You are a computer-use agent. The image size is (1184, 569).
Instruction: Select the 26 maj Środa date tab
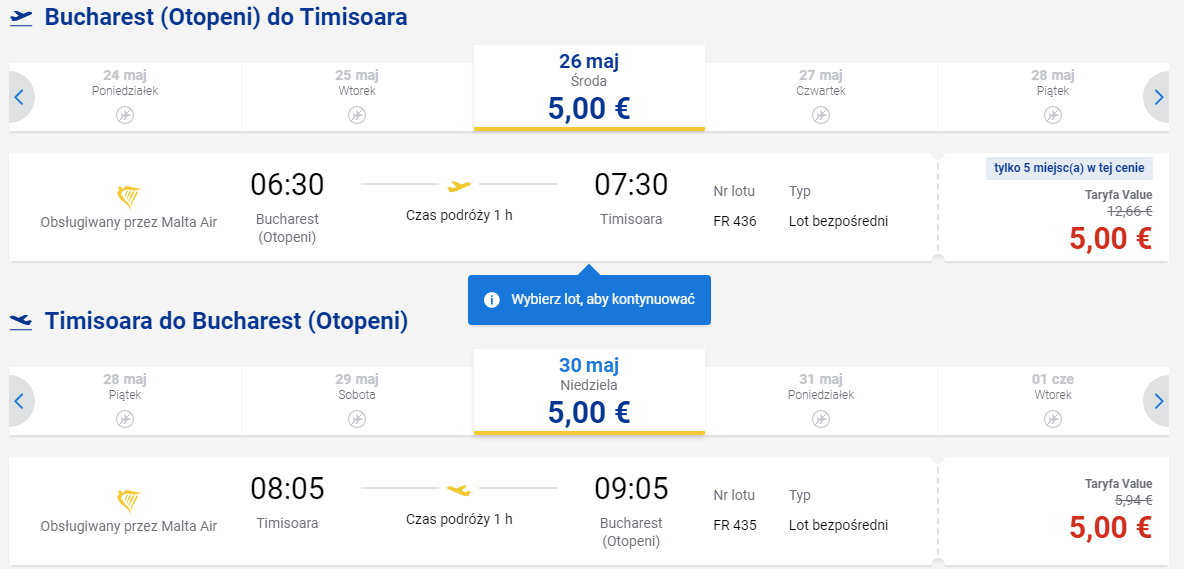point(589,88)
